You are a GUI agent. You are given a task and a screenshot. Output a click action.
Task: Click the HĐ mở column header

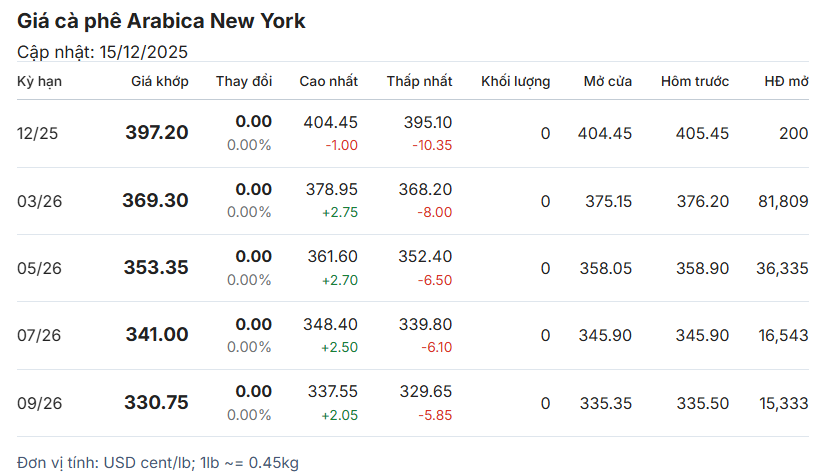pyautogui.click(x=786, y=81)
